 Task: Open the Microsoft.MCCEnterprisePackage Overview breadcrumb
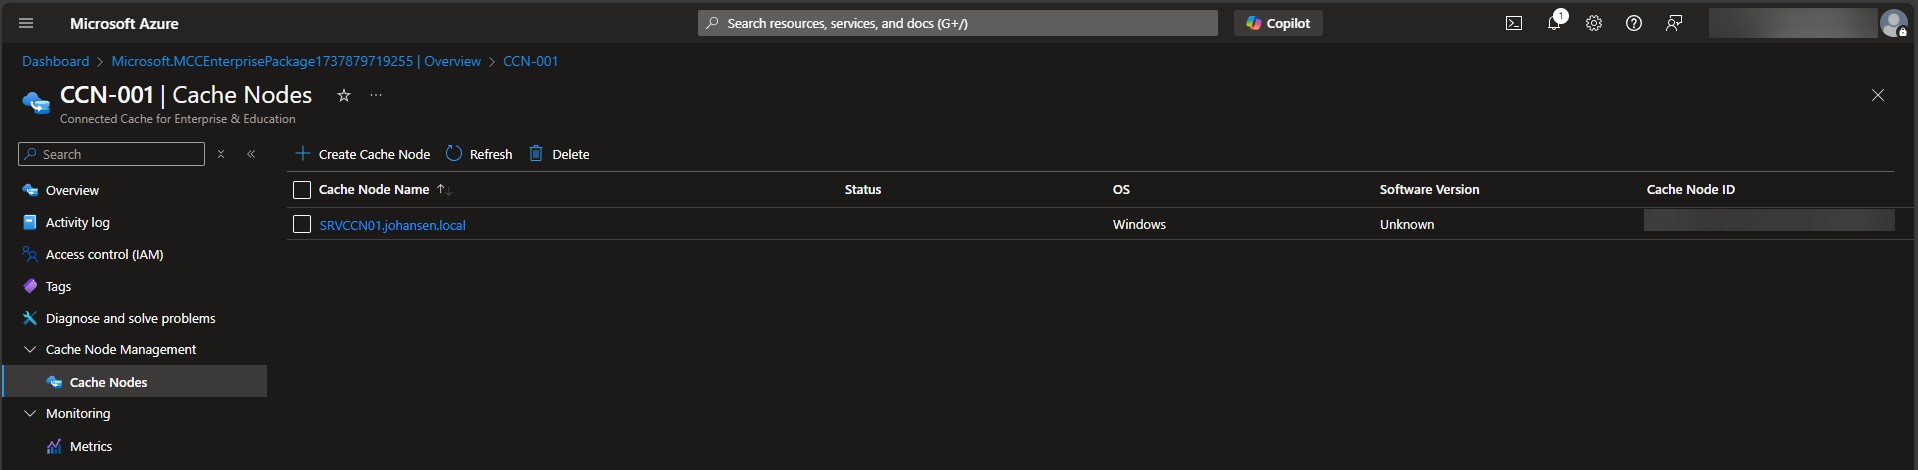click(x=296, y=61)
